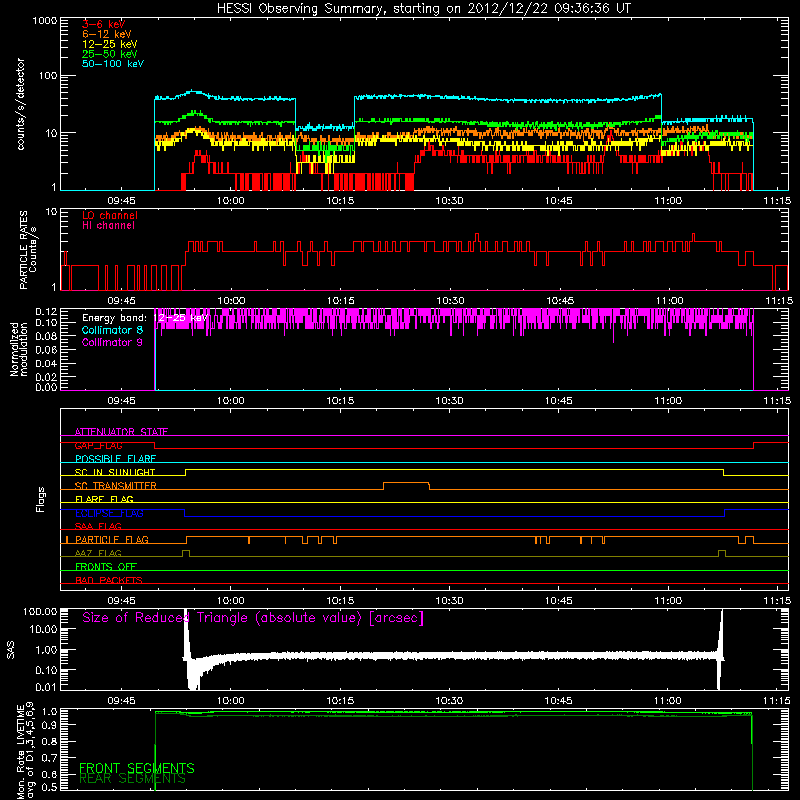
Task: Click the AAZ_FLAG label
Action: 98,553
